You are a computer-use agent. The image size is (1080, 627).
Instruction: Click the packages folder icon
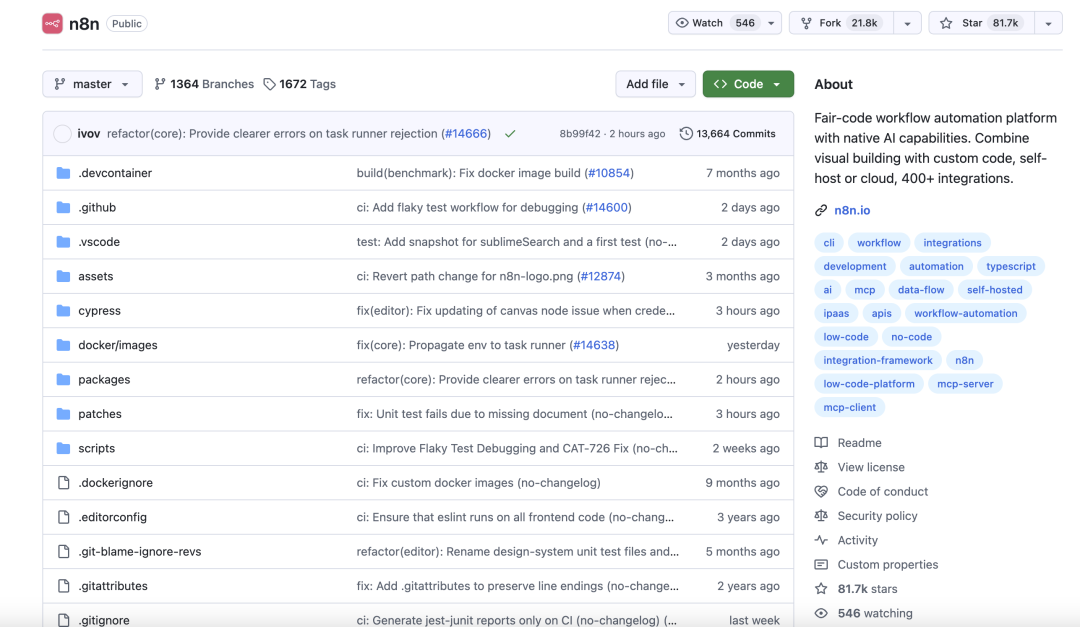[x=63, y=380]
